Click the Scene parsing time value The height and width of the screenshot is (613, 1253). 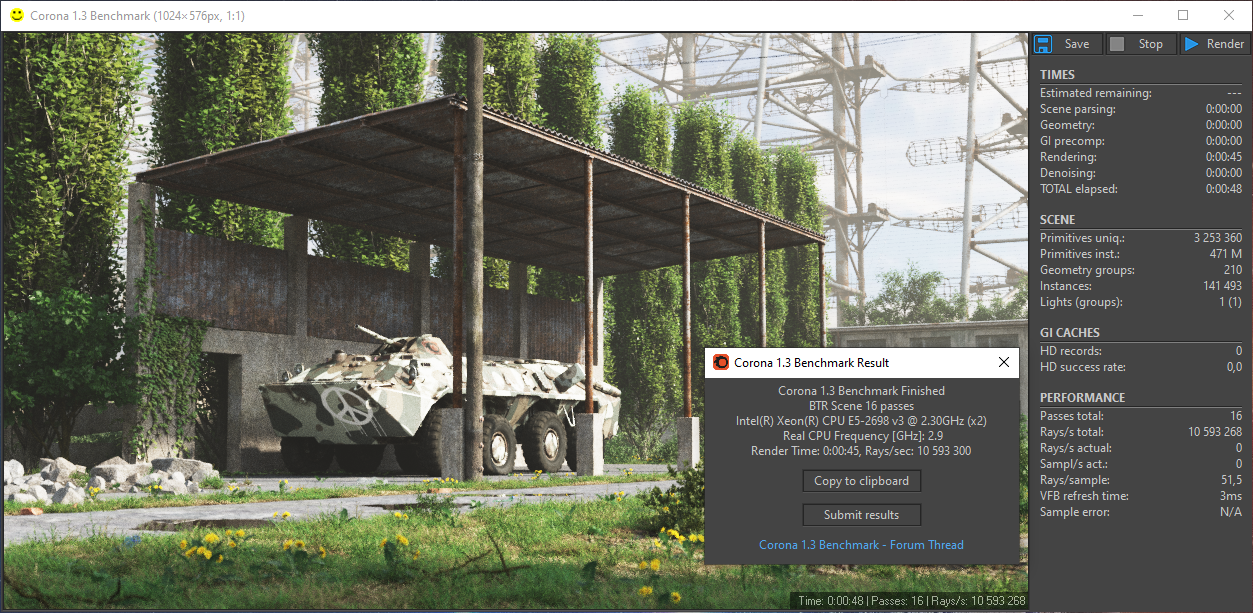[1223, 109]
